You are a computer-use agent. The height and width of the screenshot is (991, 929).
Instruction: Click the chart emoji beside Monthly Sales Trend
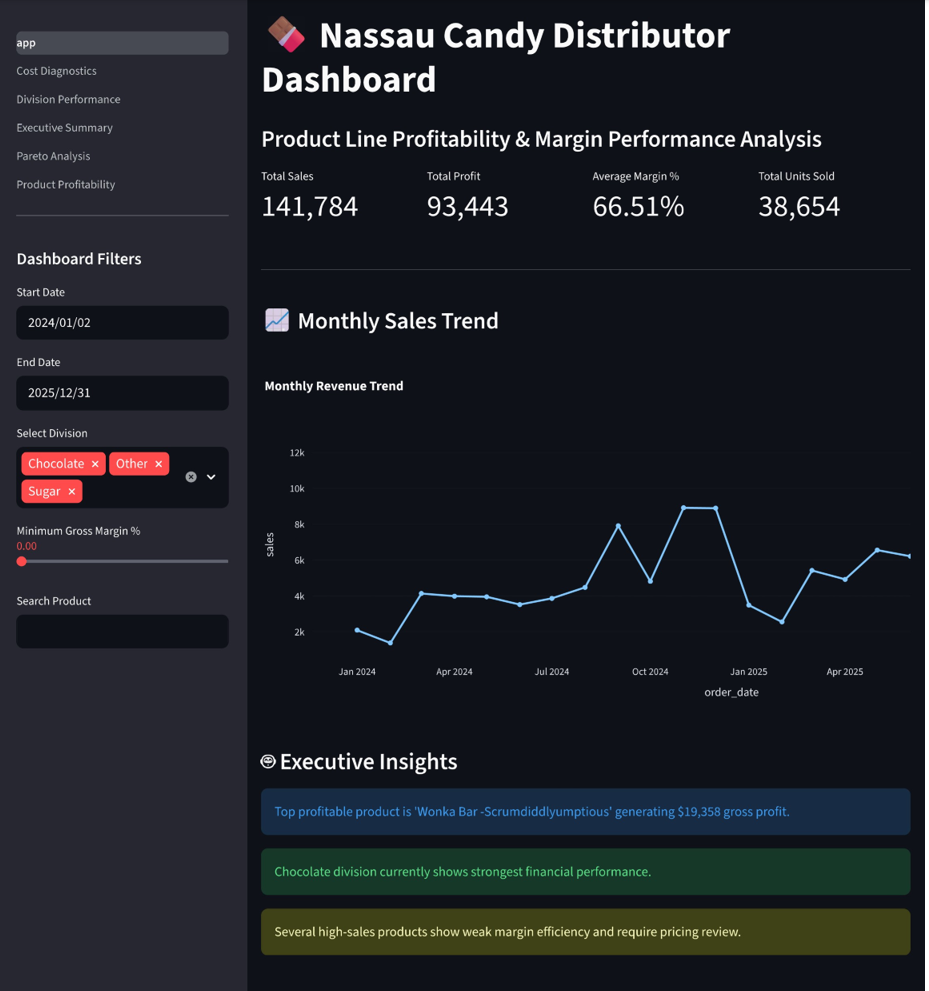click(x=277, y=320)
